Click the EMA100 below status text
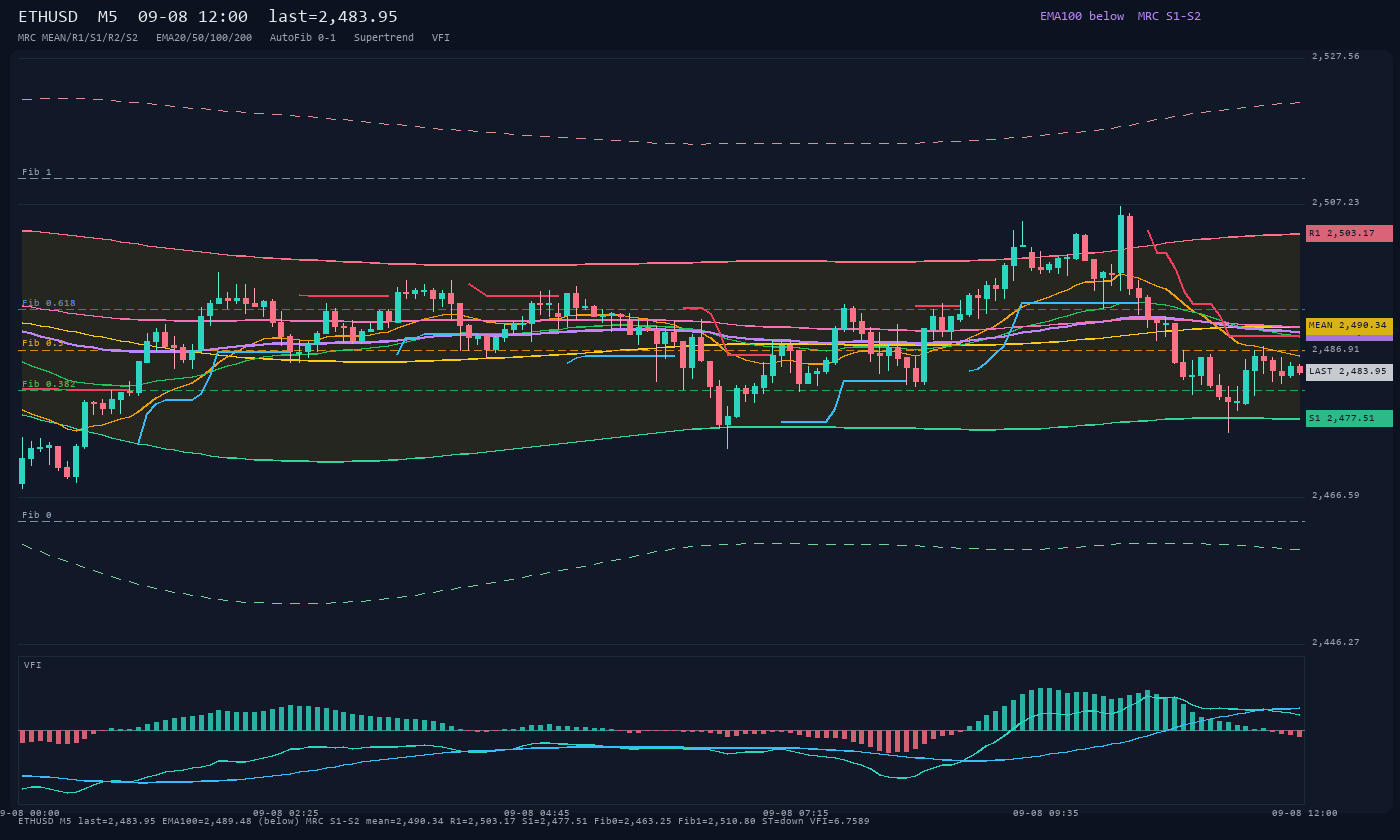 click(x=1082, y=16)
